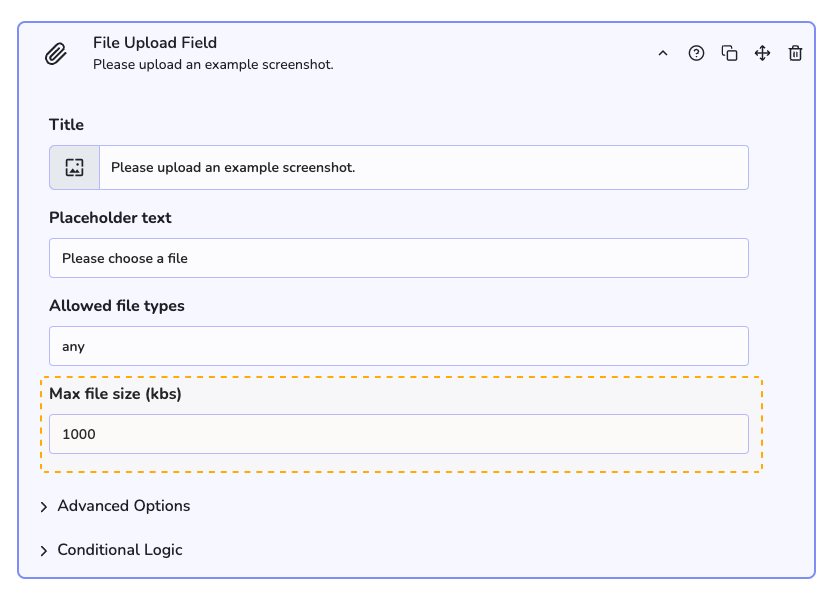Click the Title field label

(66, 125)
